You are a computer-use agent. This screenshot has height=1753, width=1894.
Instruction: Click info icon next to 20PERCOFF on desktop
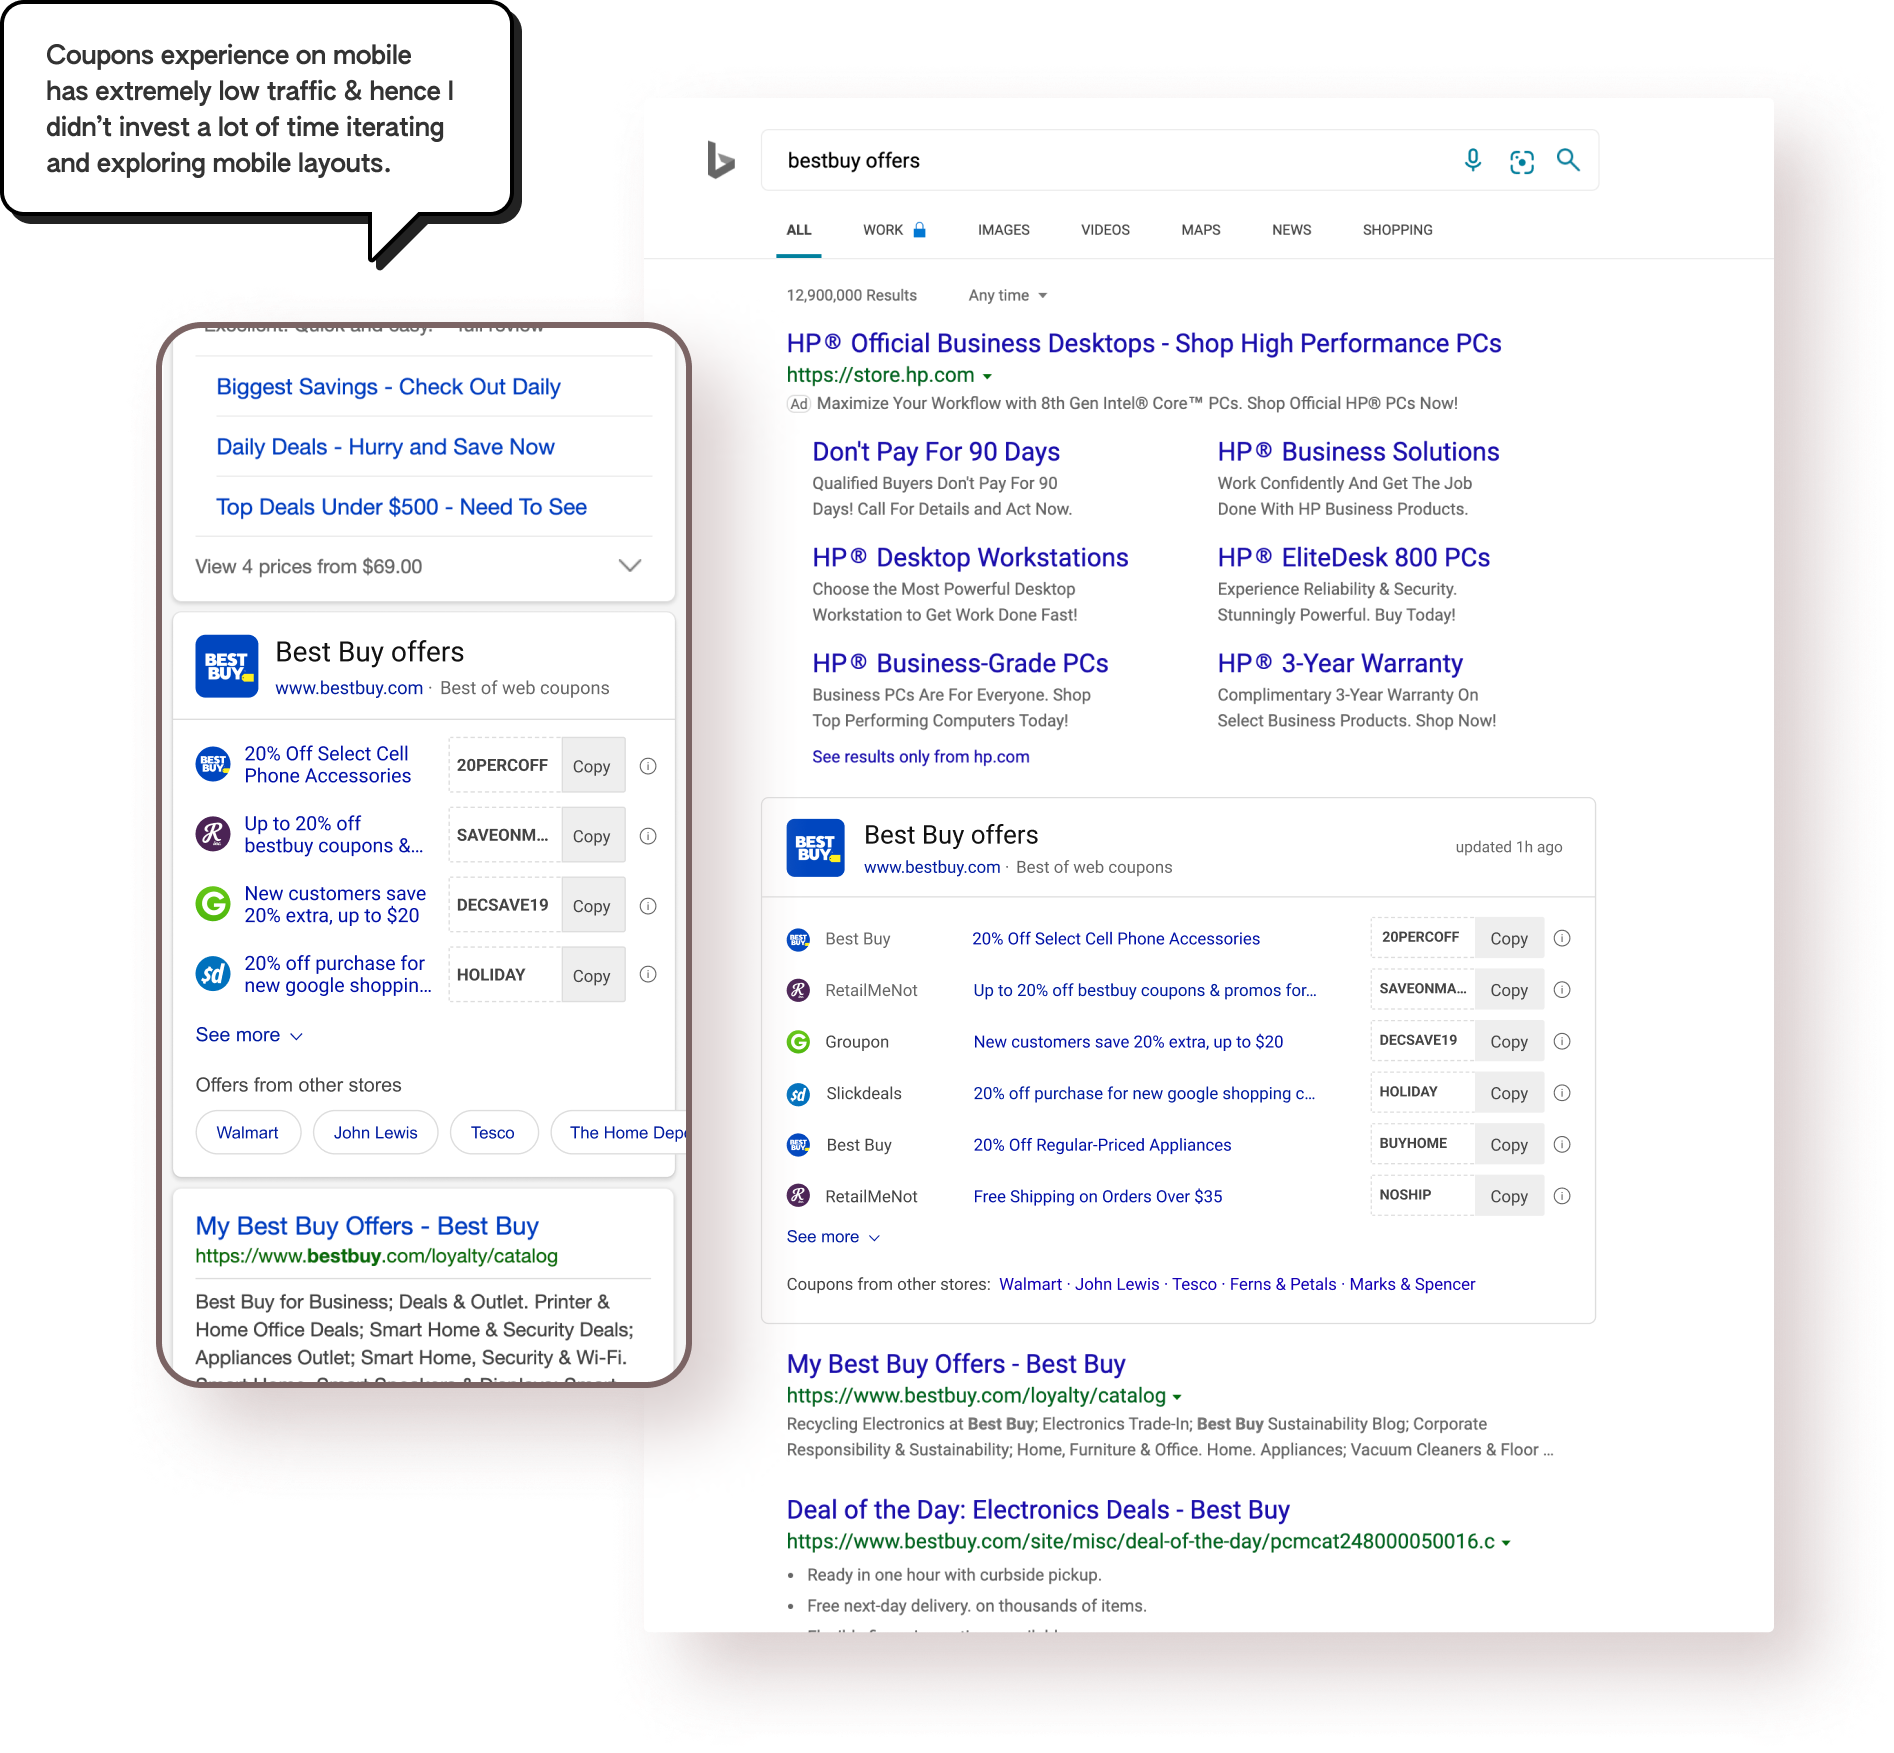(x=1562, y=938)
